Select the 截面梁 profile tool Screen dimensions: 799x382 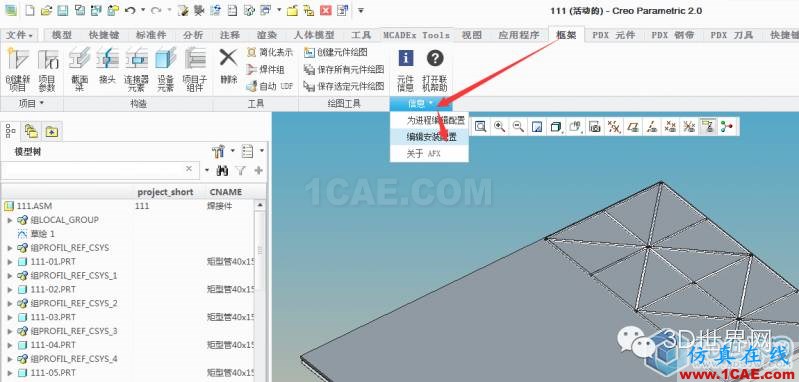tap(79, 70)
